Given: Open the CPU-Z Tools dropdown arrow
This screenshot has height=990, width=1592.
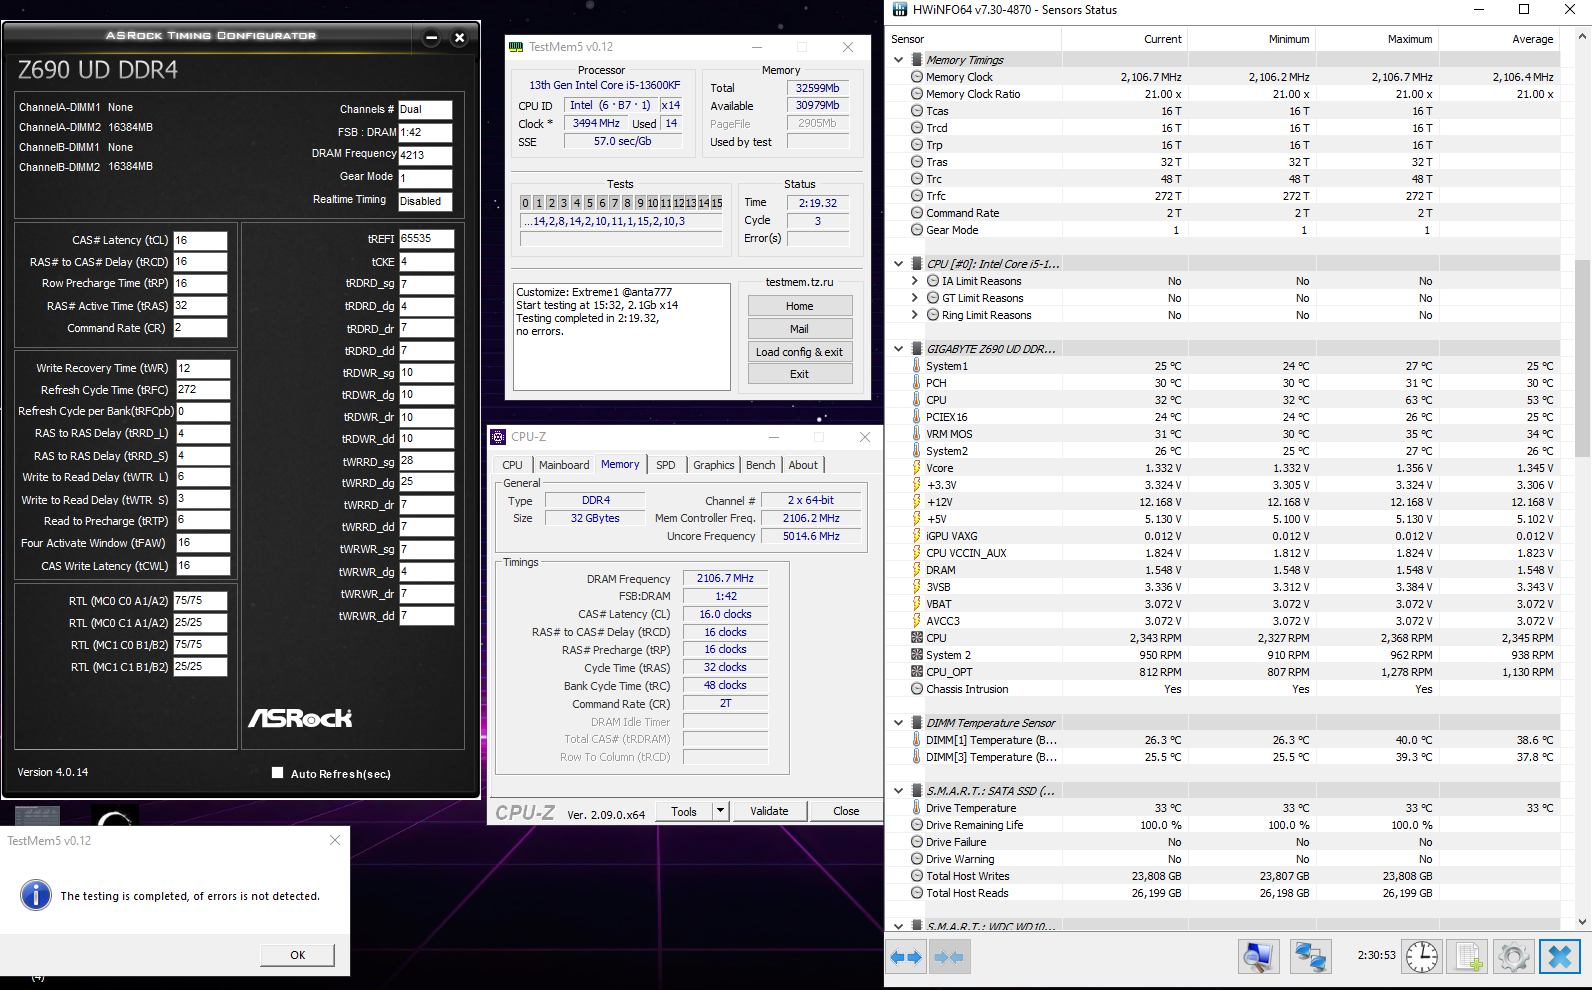Looking at the screenshot, I should coord(721,811).
